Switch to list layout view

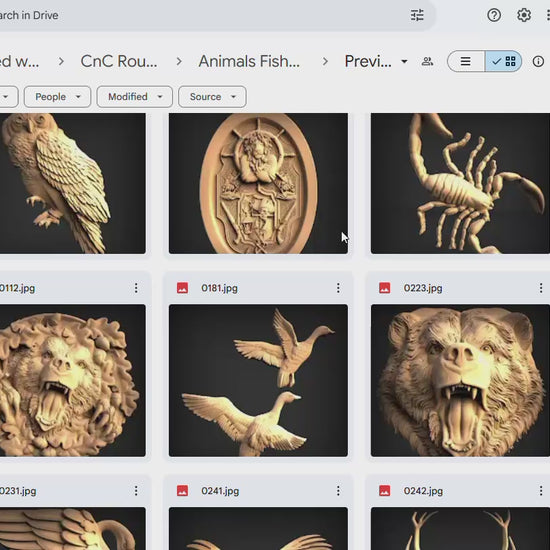(x=466, y=61)
